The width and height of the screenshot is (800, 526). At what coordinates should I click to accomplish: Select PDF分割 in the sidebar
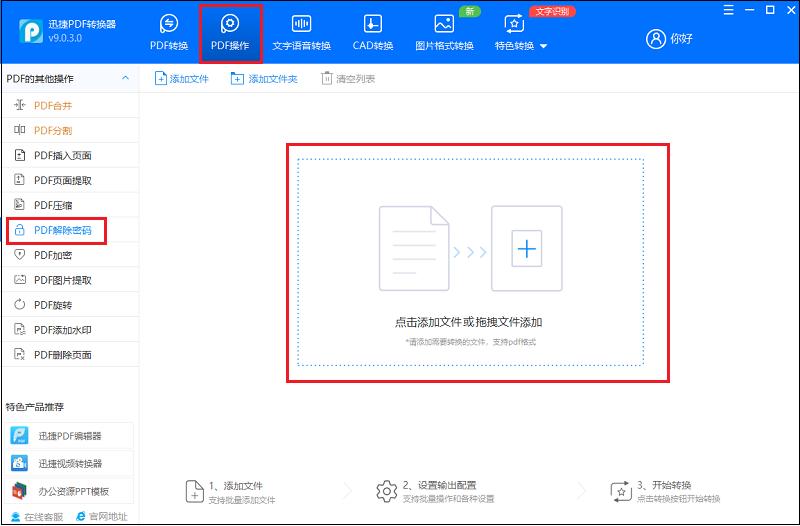[70, 131]
